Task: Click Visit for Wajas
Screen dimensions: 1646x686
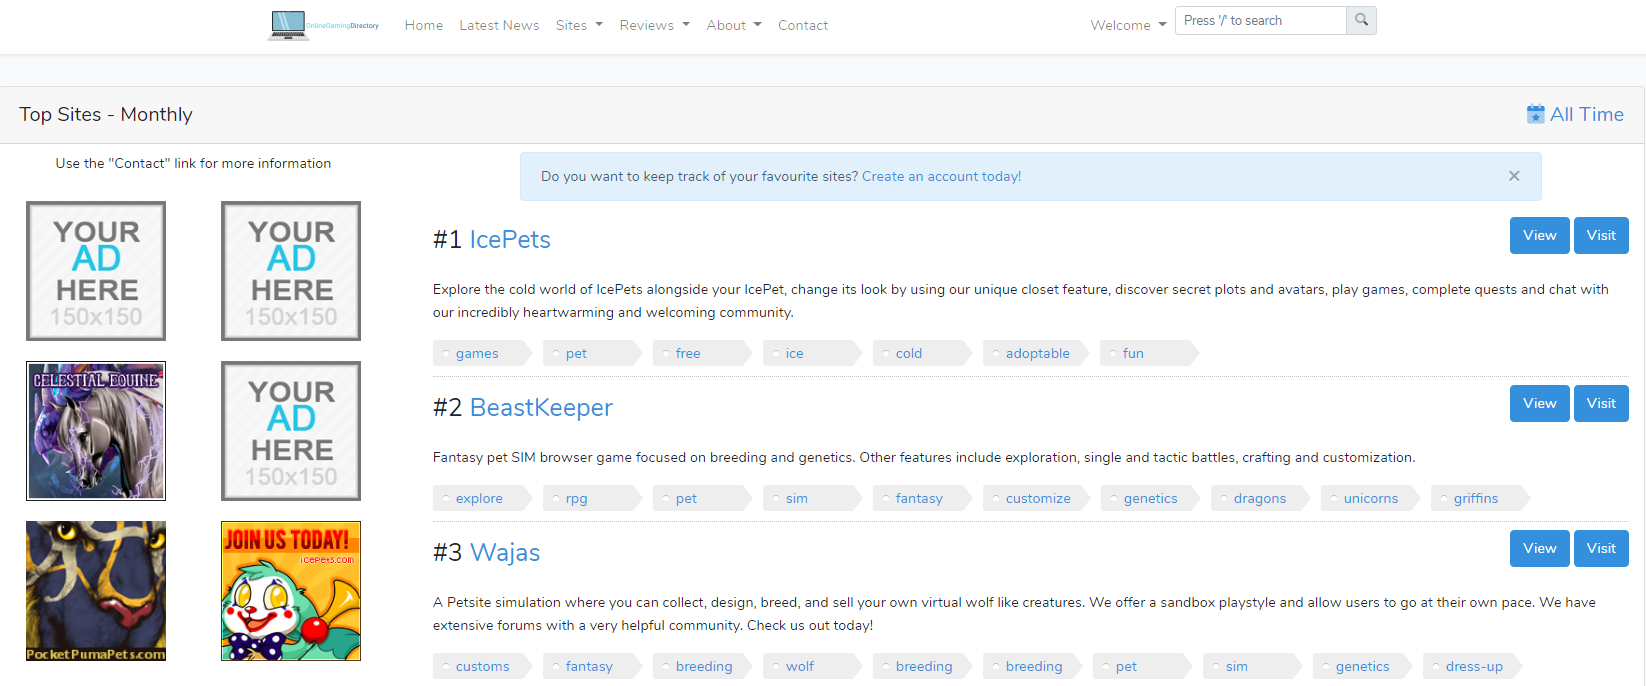Action: pyautogui.click(x=1601, y=548)
